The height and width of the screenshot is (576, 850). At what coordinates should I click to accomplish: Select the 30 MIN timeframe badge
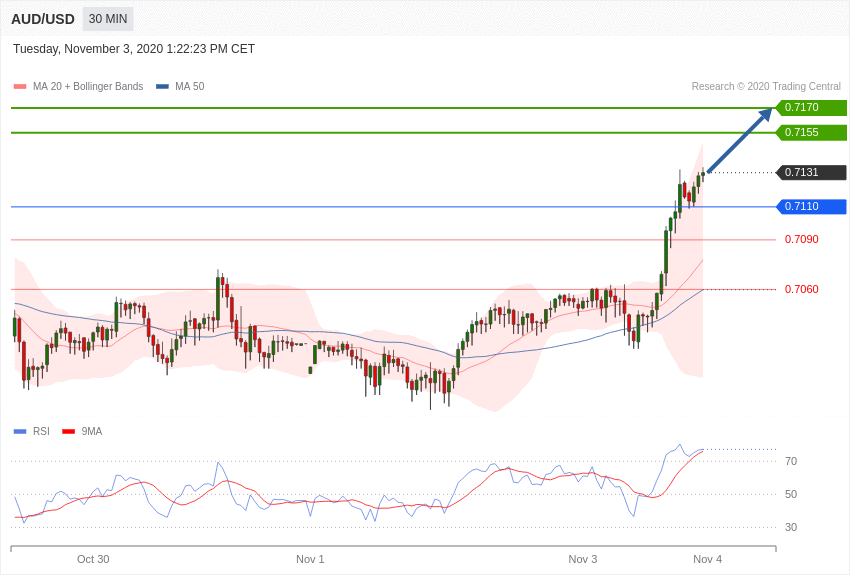pos(108,19)
